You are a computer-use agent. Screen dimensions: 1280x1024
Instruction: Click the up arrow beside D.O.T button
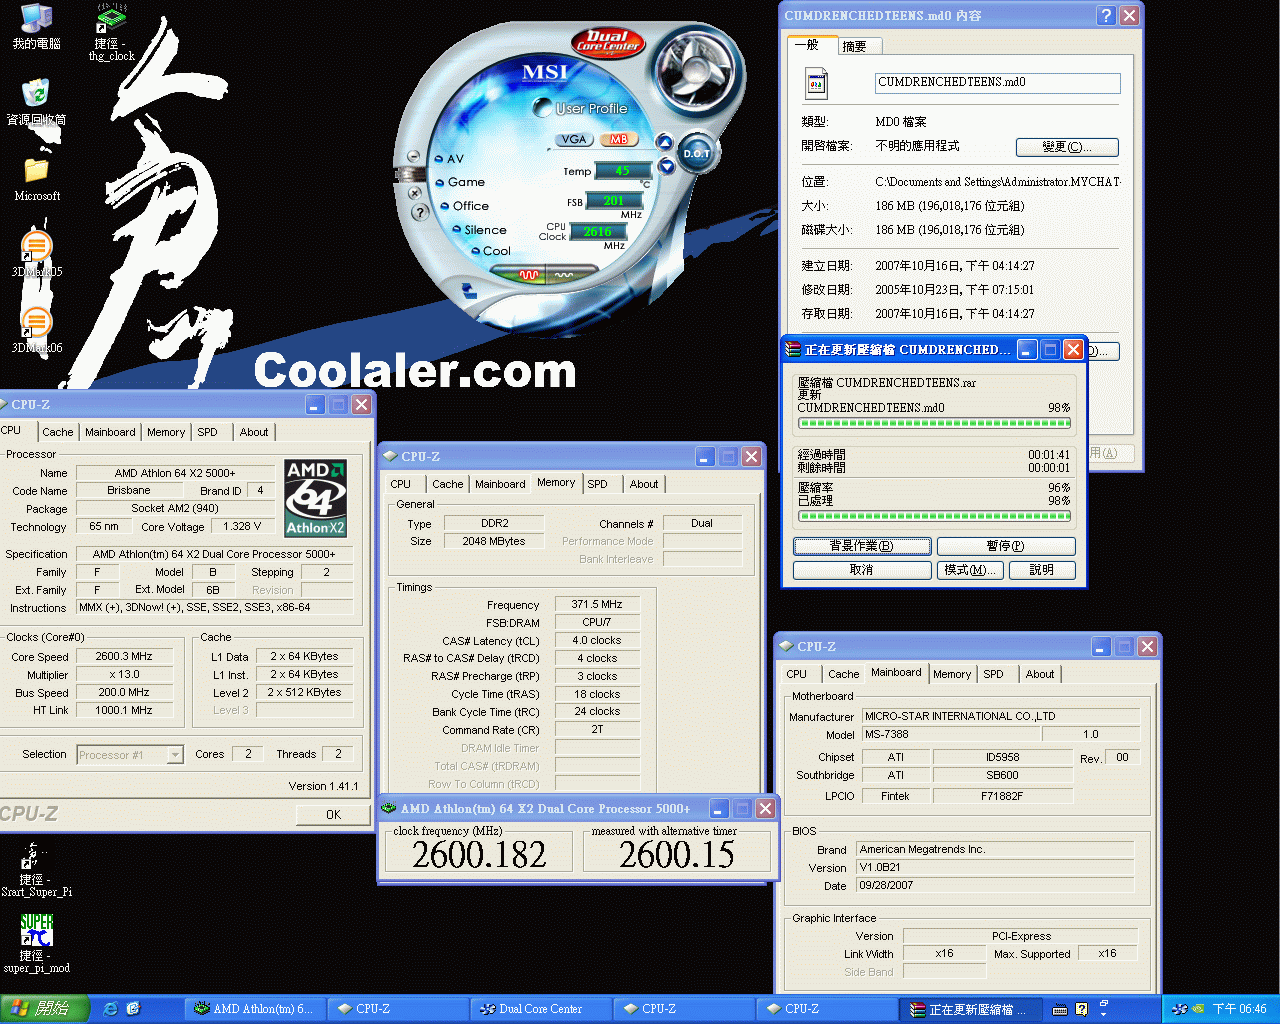point(663,142)
